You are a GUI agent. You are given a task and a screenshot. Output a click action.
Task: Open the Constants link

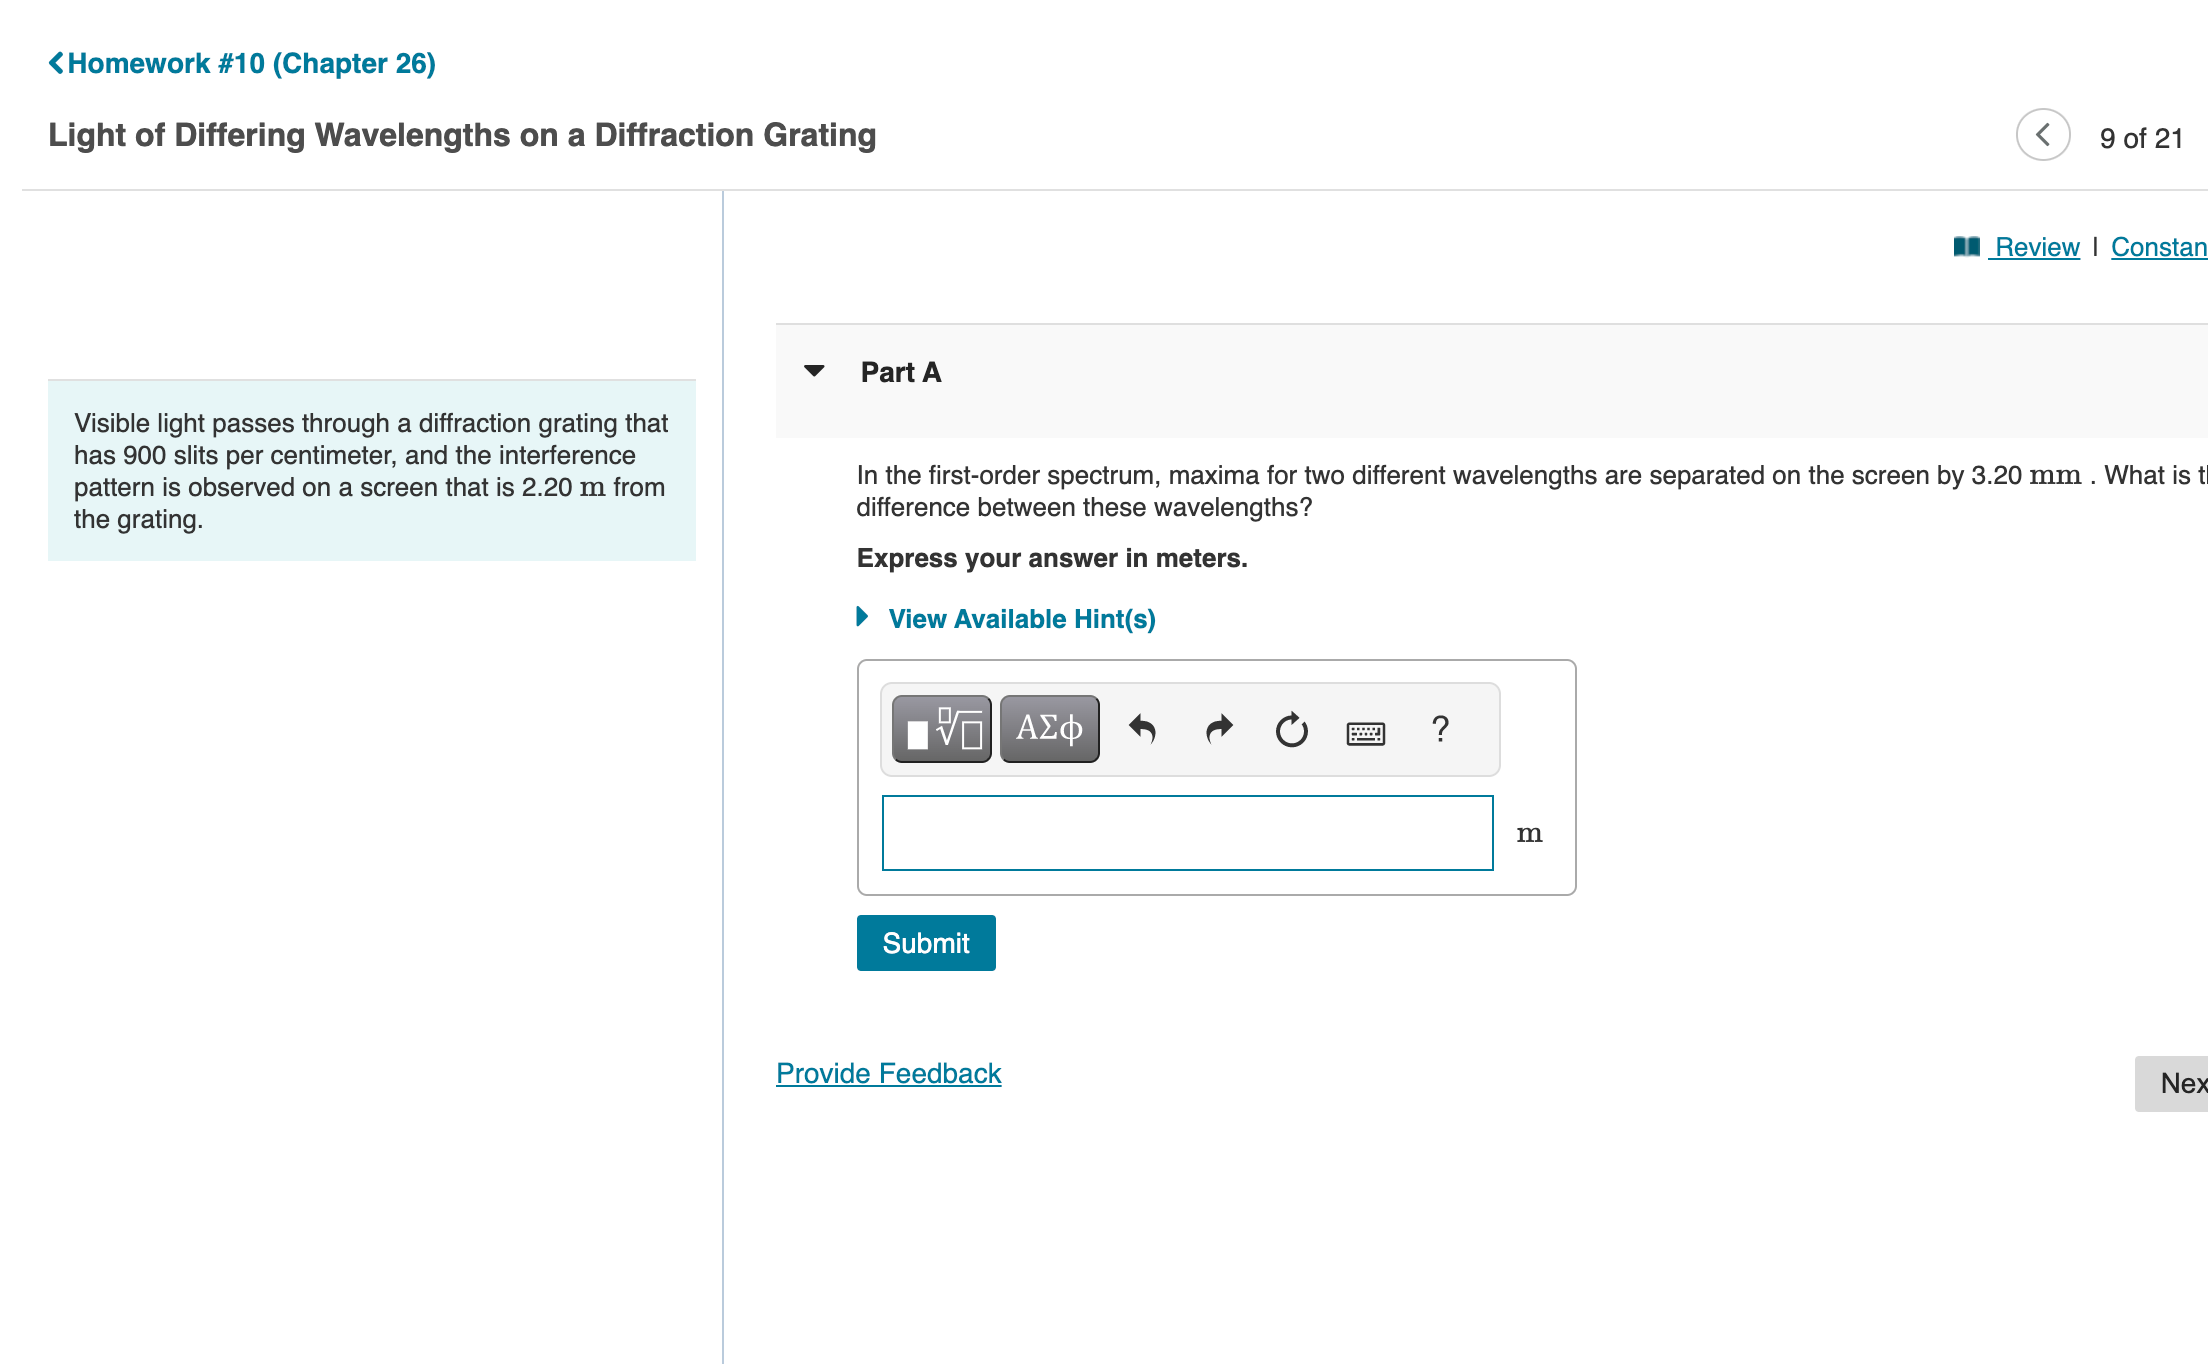pos(2158,247)
